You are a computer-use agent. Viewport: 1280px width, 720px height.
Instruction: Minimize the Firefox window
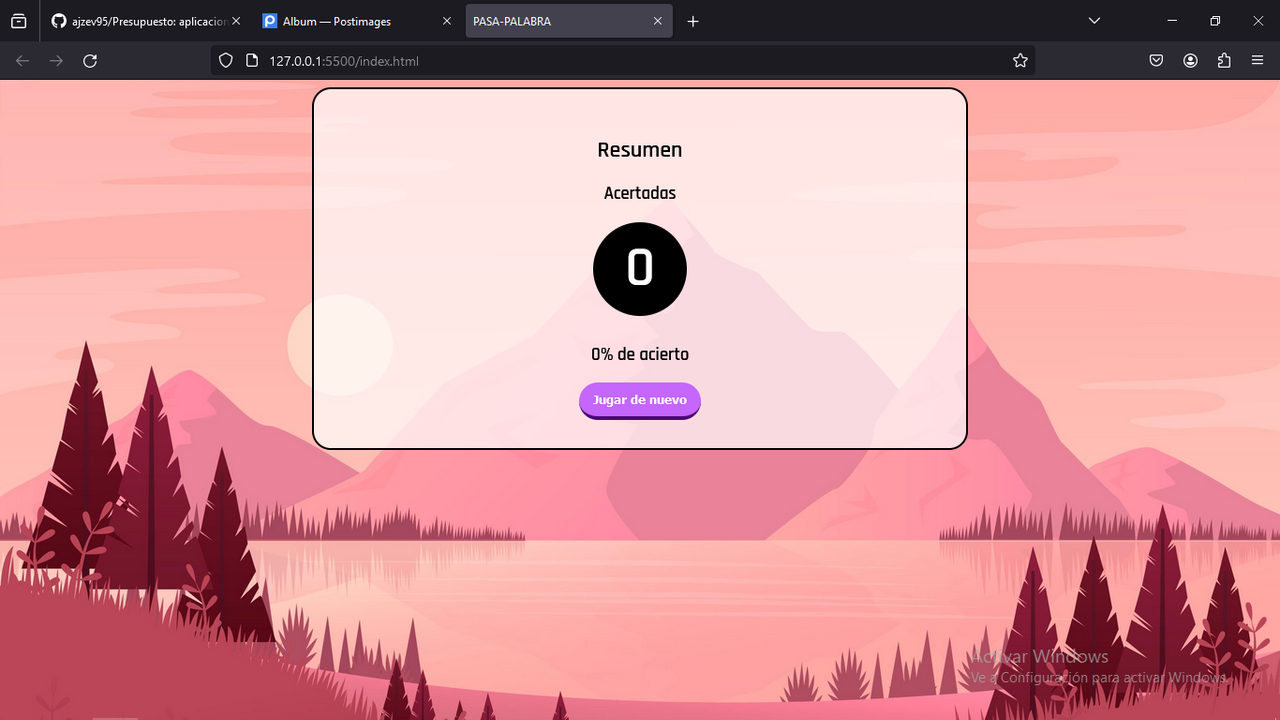click(x=1174, y=21)
